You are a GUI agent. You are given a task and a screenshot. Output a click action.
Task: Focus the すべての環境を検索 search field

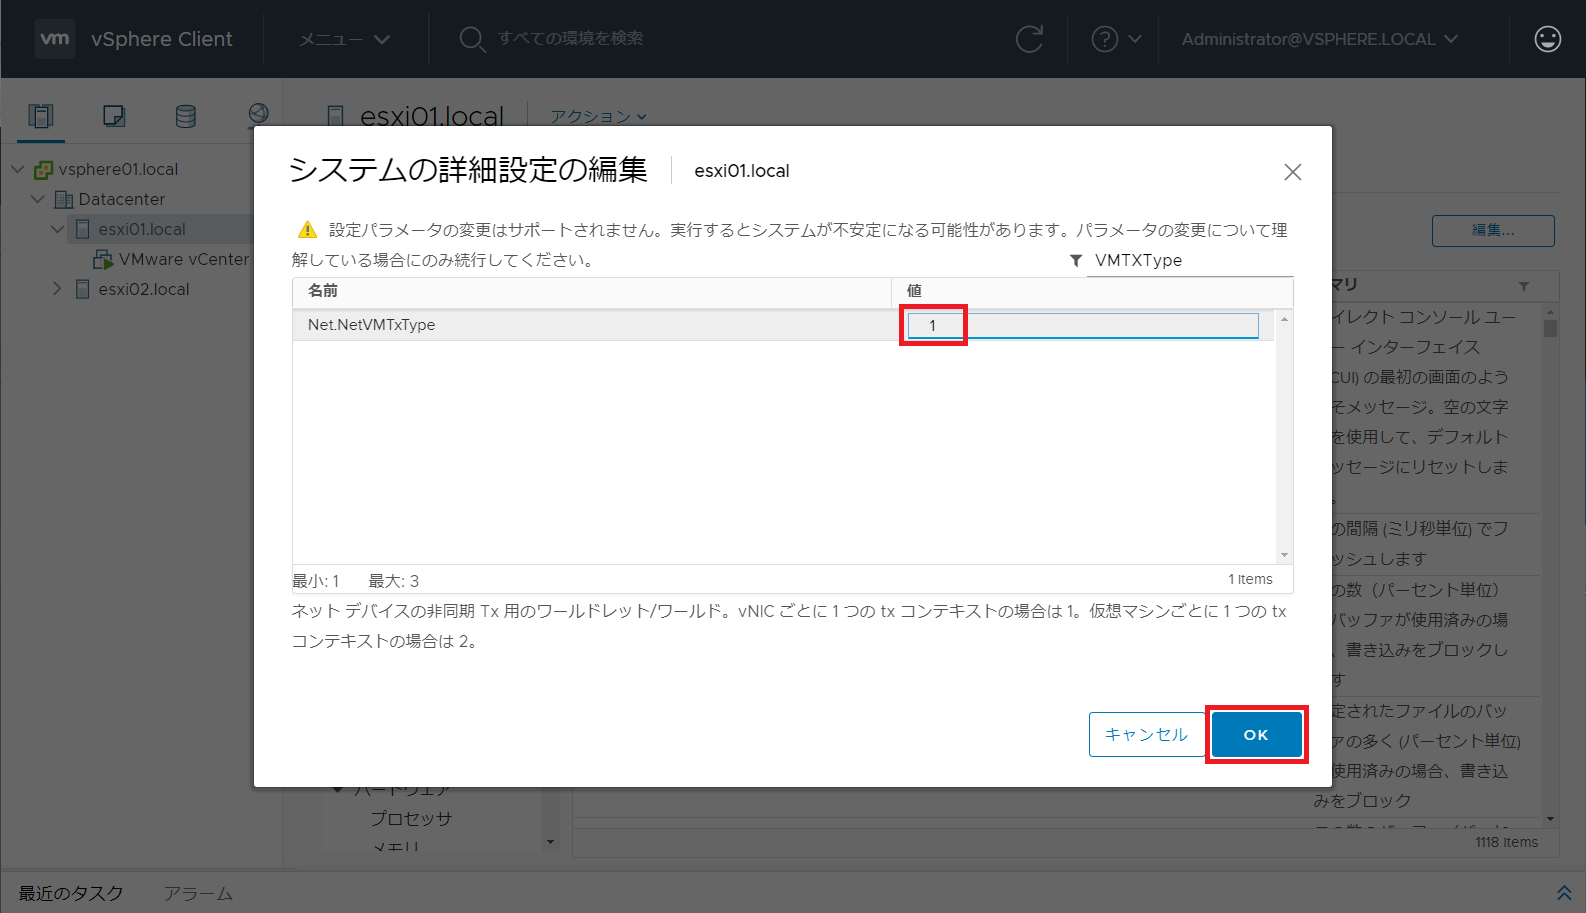tap(570, 38)
